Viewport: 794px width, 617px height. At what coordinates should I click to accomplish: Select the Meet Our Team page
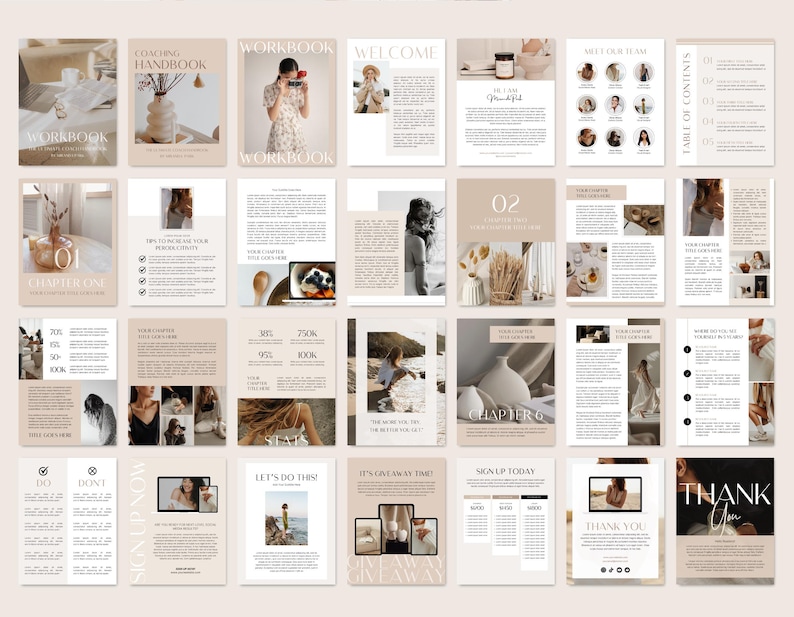coord(615,102)
